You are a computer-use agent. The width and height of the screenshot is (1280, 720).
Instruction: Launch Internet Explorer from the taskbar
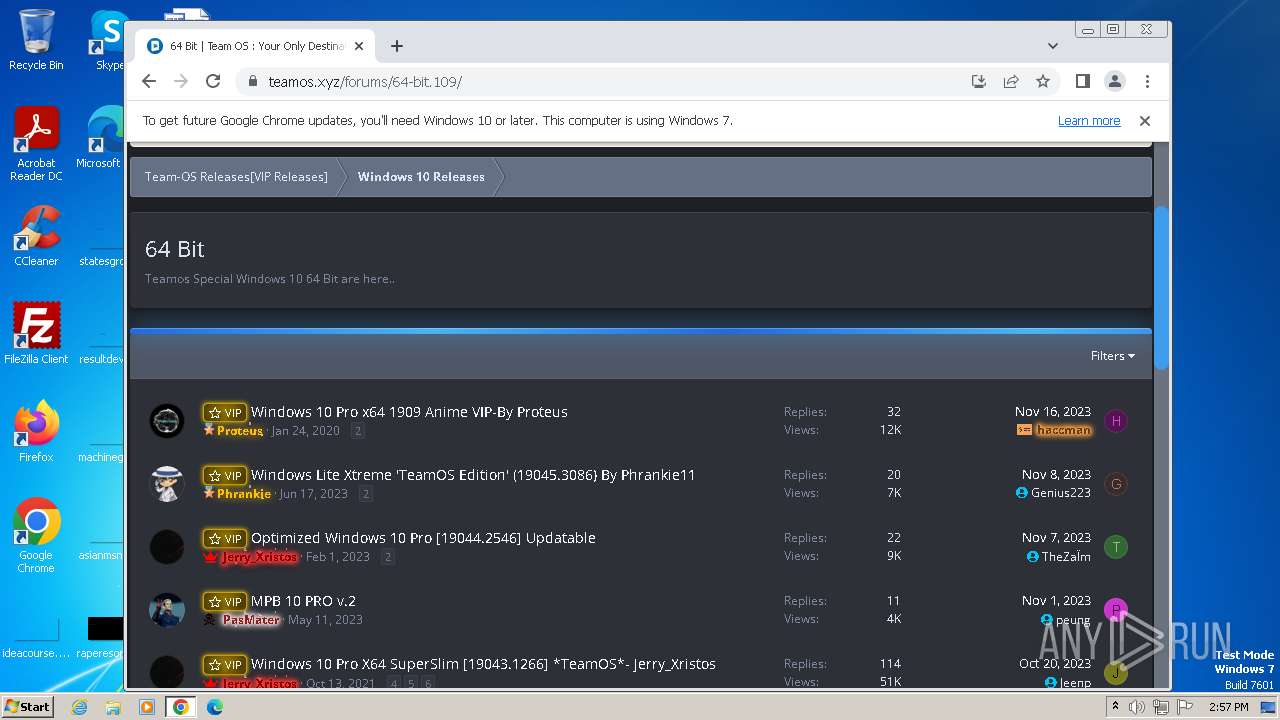click(x=80, y=707)
